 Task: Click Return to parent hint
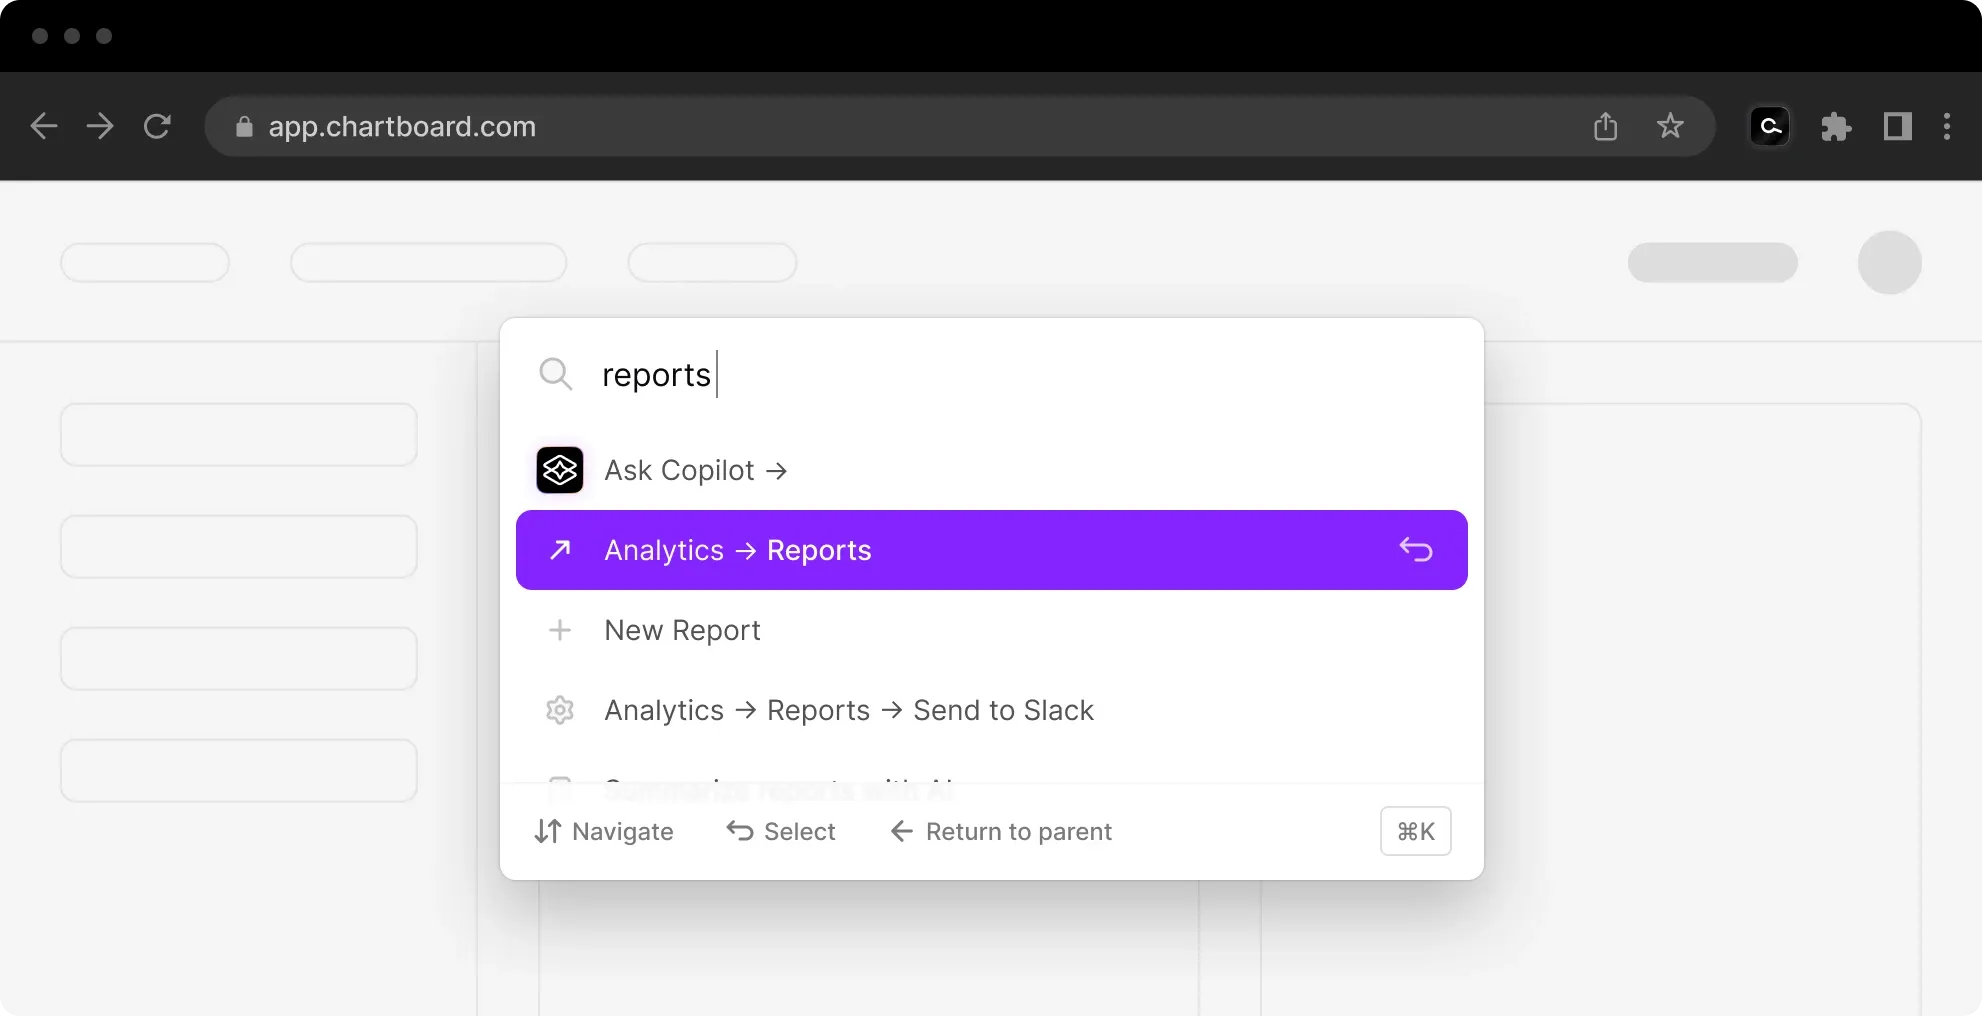[1001, 831]
